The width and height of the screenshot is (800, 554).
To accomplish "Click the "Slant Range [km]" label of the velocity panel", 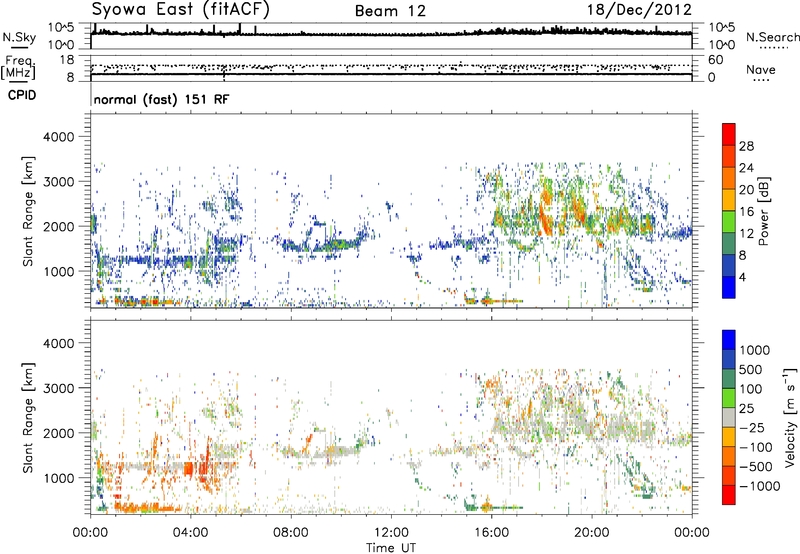I will 28,418.
